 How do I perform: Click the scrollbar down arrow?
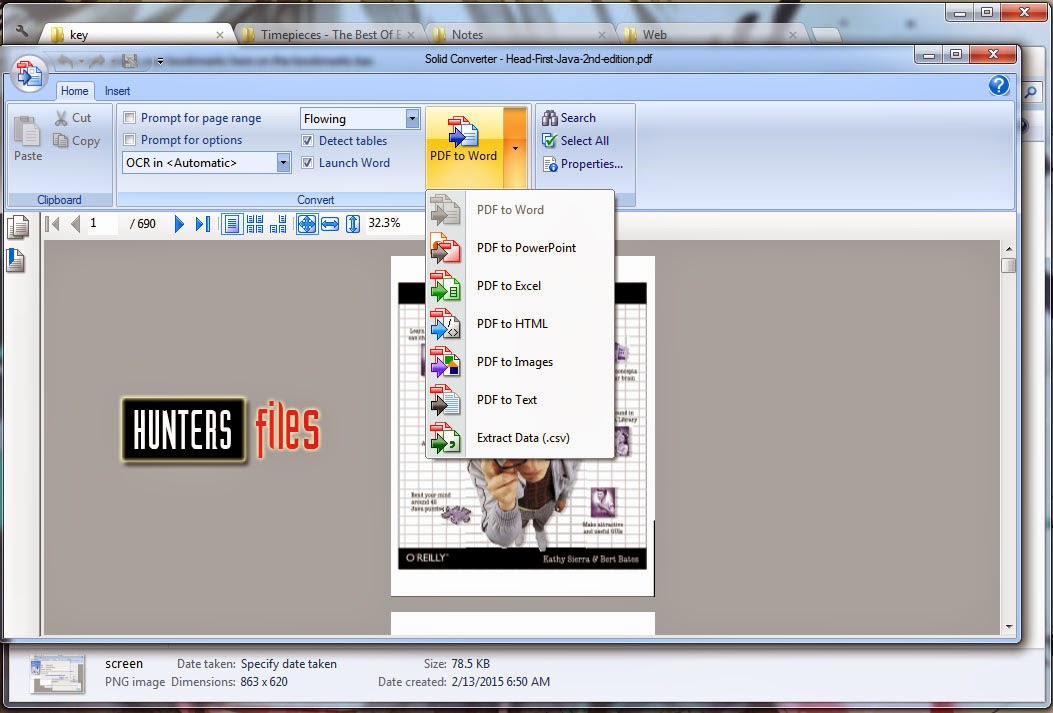point(1009,626)
